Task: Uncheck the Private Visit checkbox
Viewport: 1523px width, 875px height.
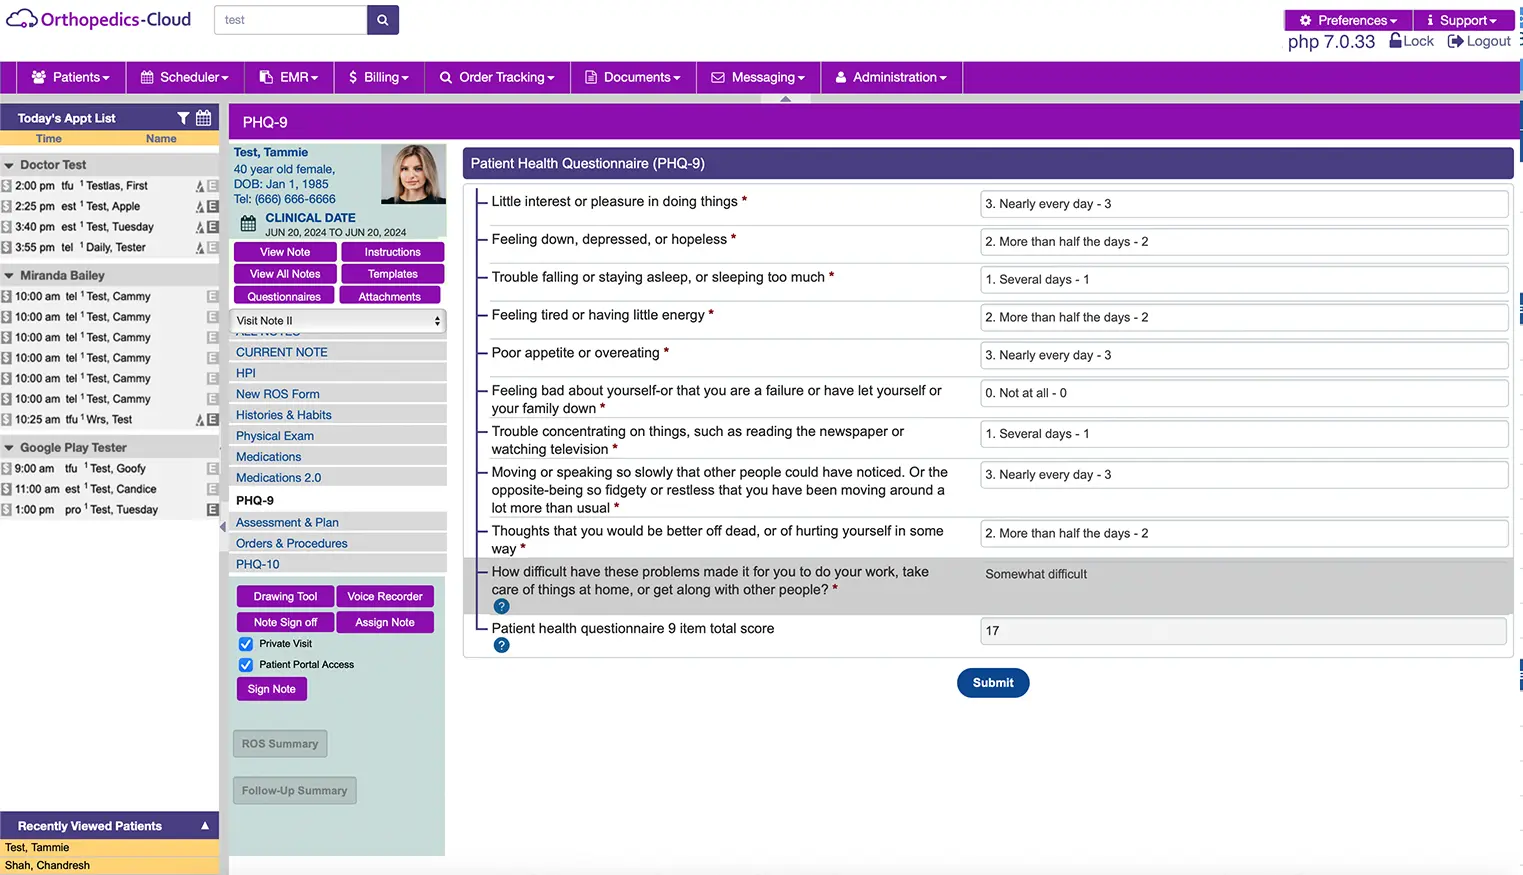Action: coord(246,644)
